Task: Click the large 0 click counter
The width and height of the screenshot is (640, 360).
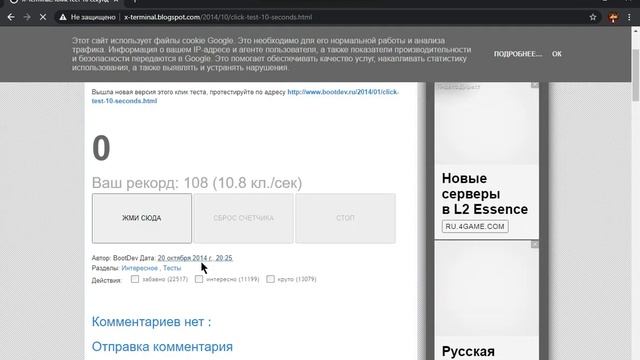Action: pos(101,148)
